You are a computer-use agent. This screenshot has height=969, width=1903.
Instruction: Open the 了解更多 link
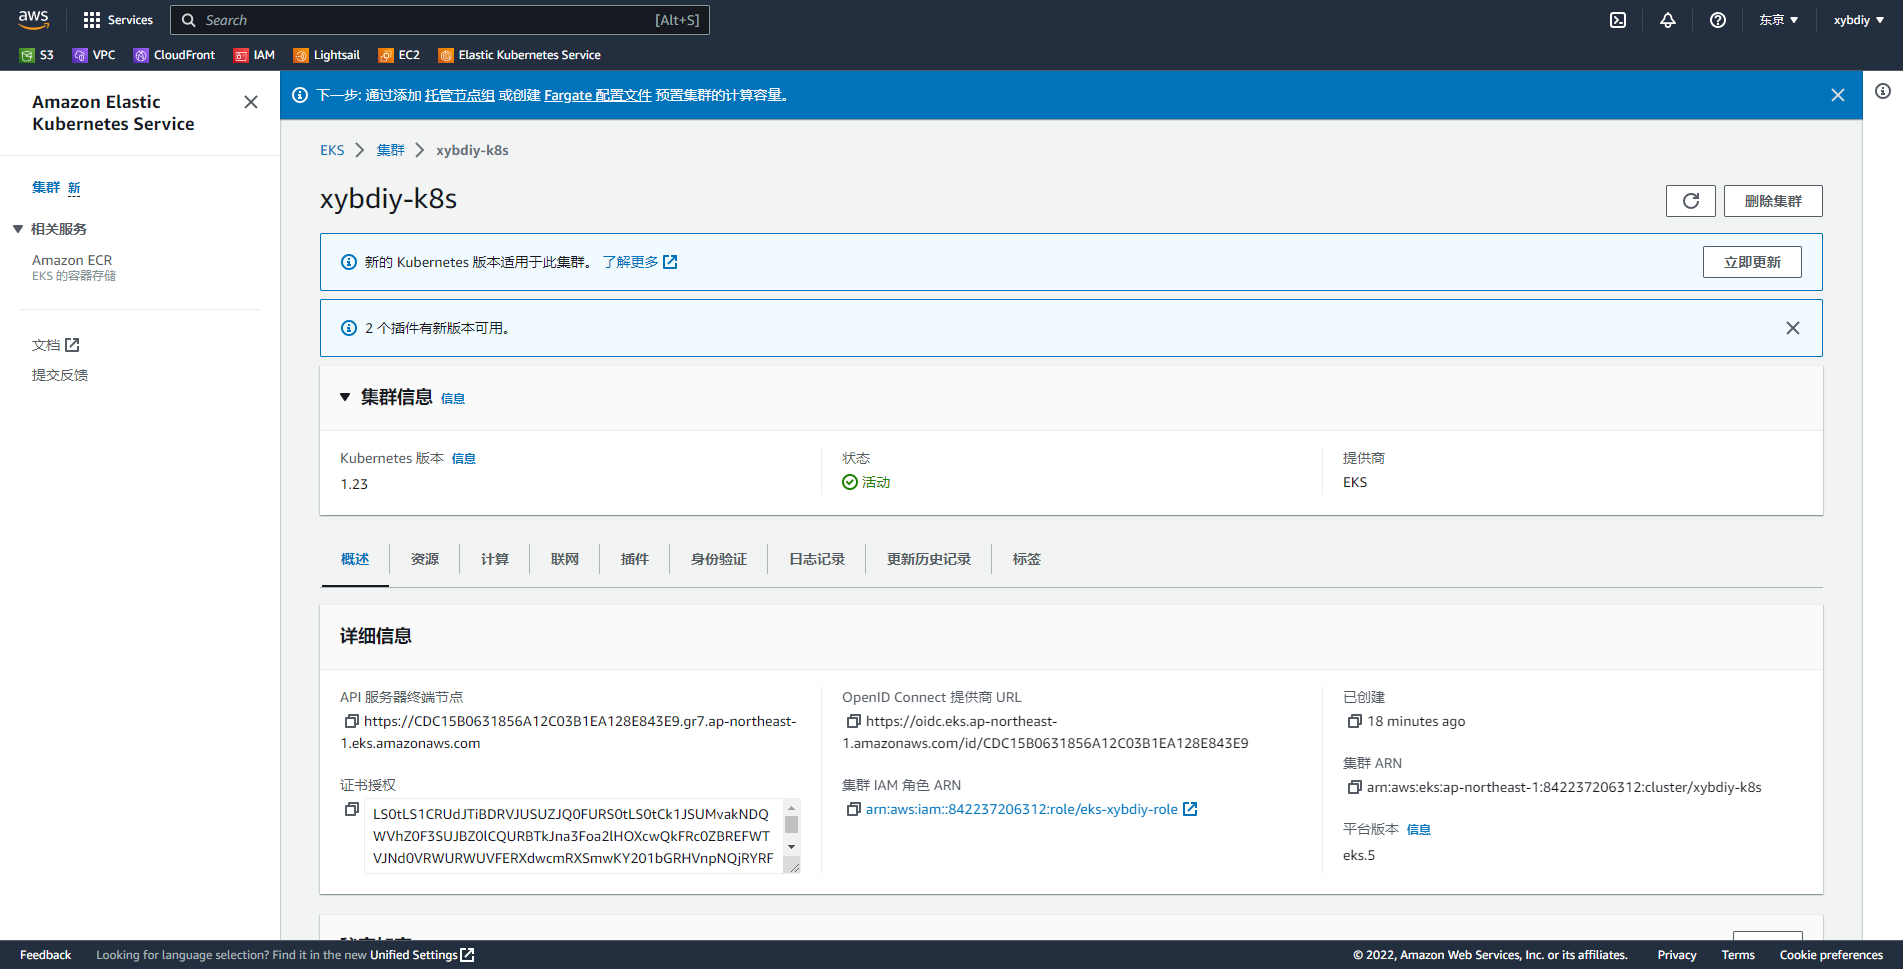(640, 262)
